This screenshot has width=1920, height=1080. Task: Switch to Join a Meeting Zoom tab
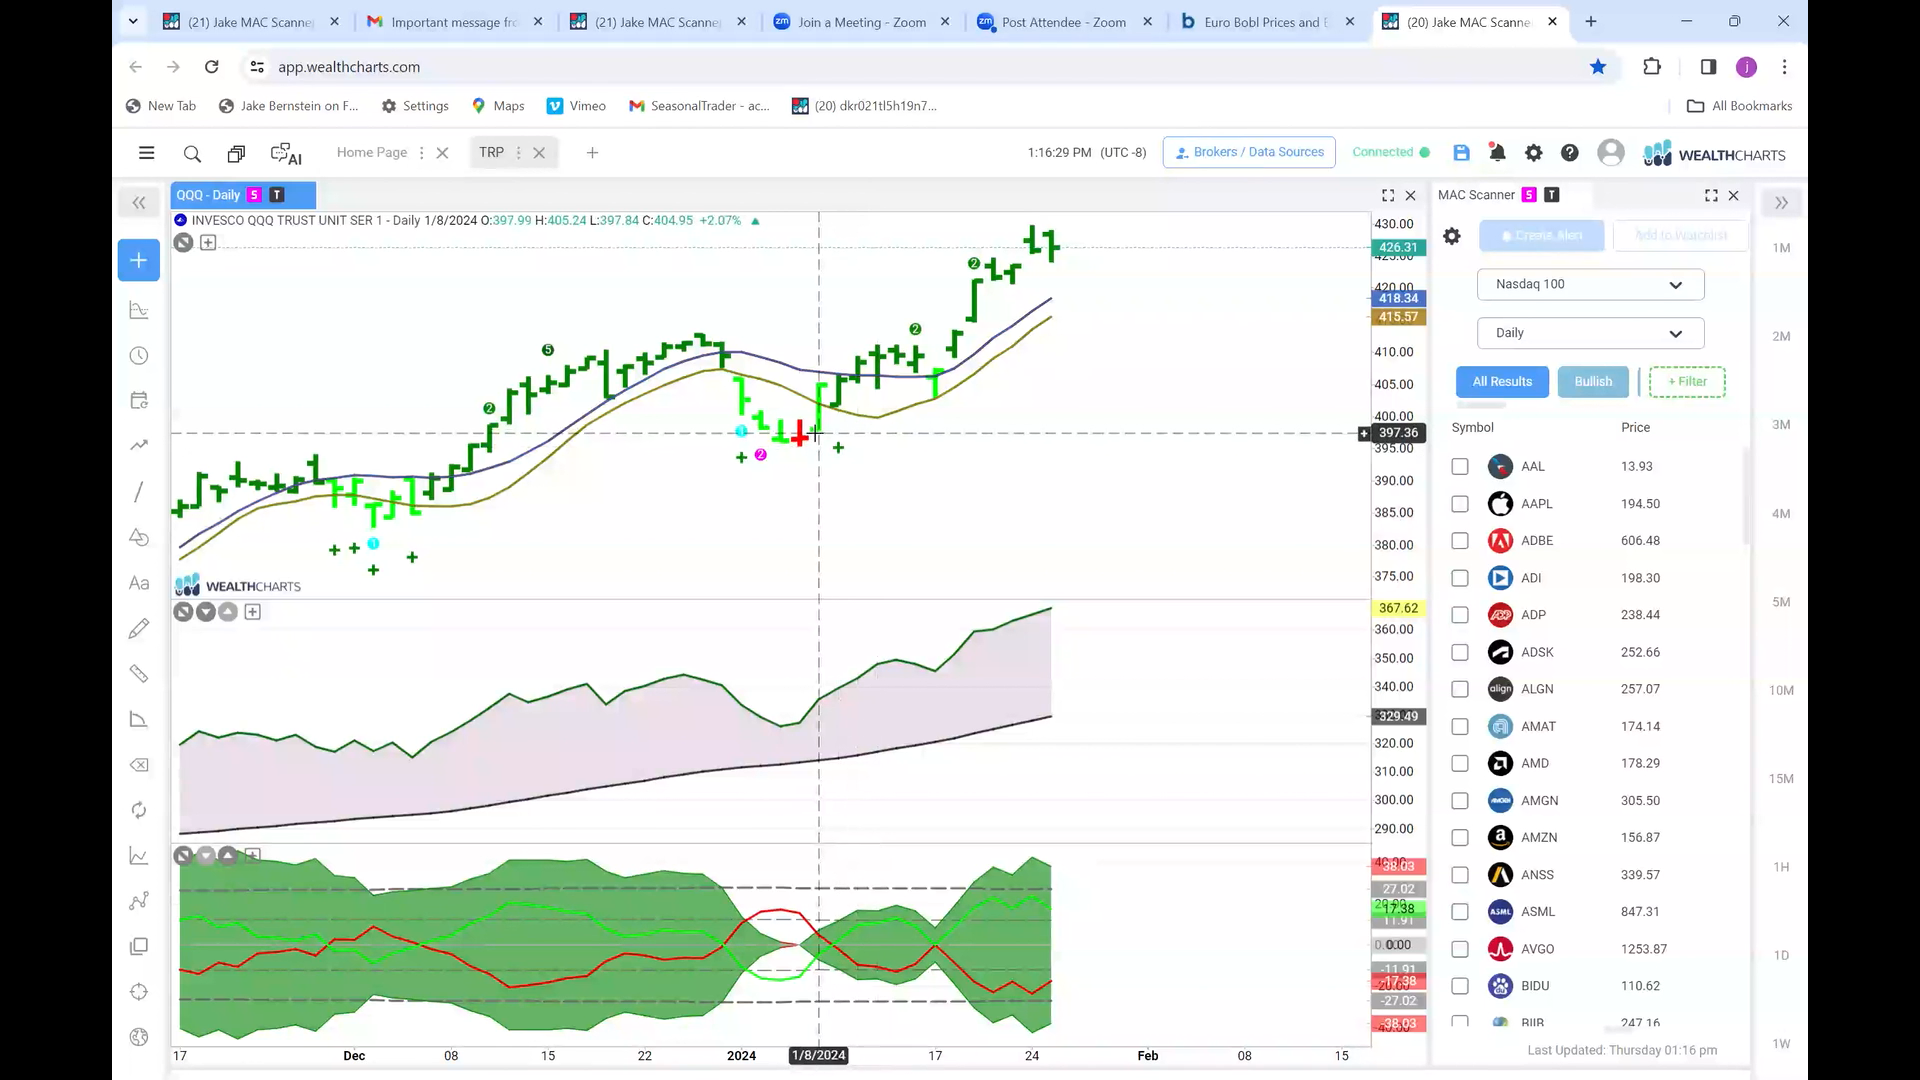point(860,22)
